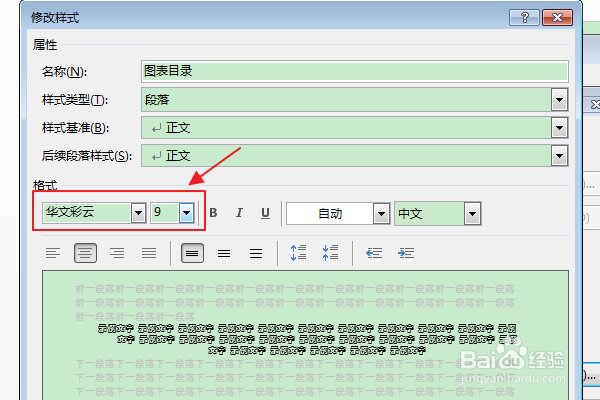
Task: Align paragraph text left
Action: click(53, 253)
